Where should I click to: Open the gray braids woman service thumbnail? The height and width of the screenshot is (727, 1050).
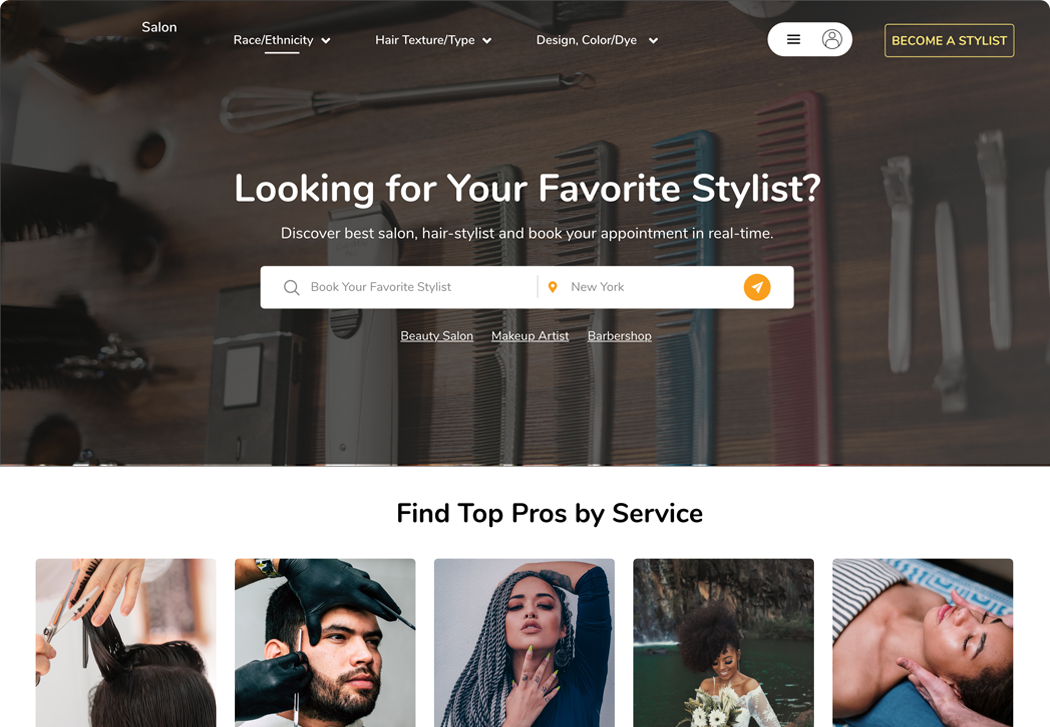[x=524, y=643]
